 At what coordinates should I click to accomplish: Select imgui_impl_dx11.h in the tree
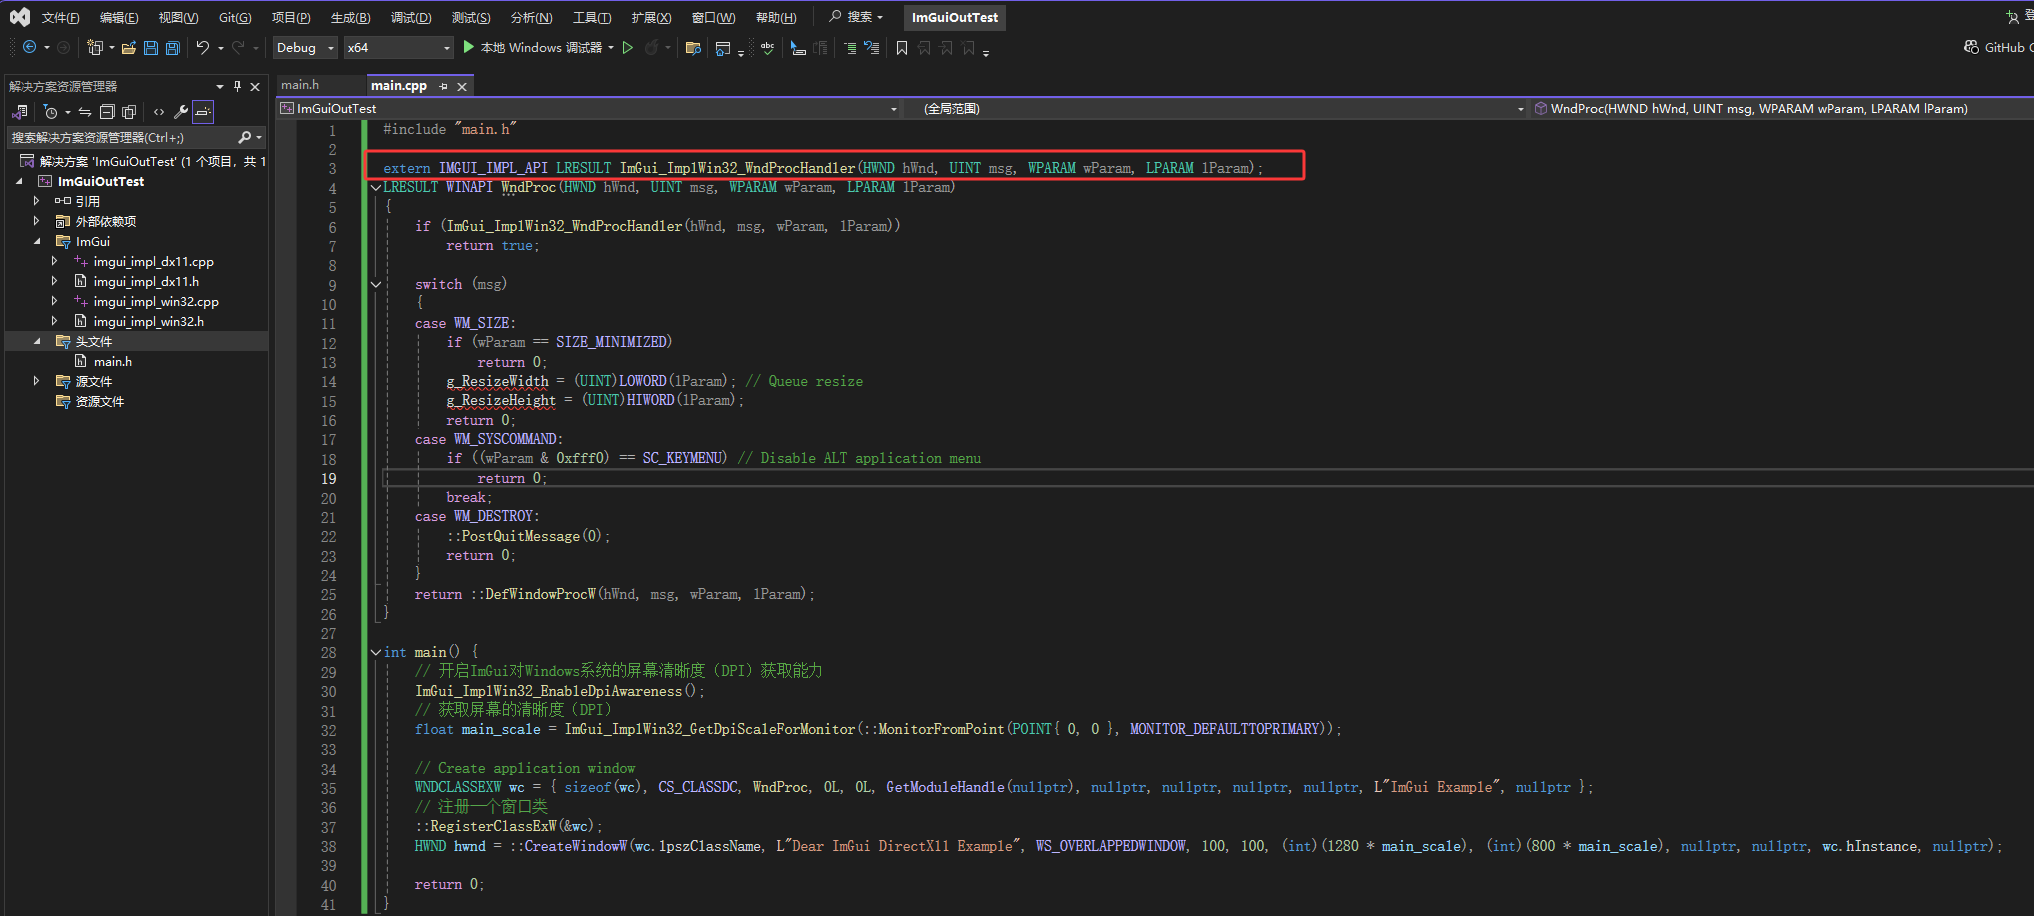(x=146, y=281)
